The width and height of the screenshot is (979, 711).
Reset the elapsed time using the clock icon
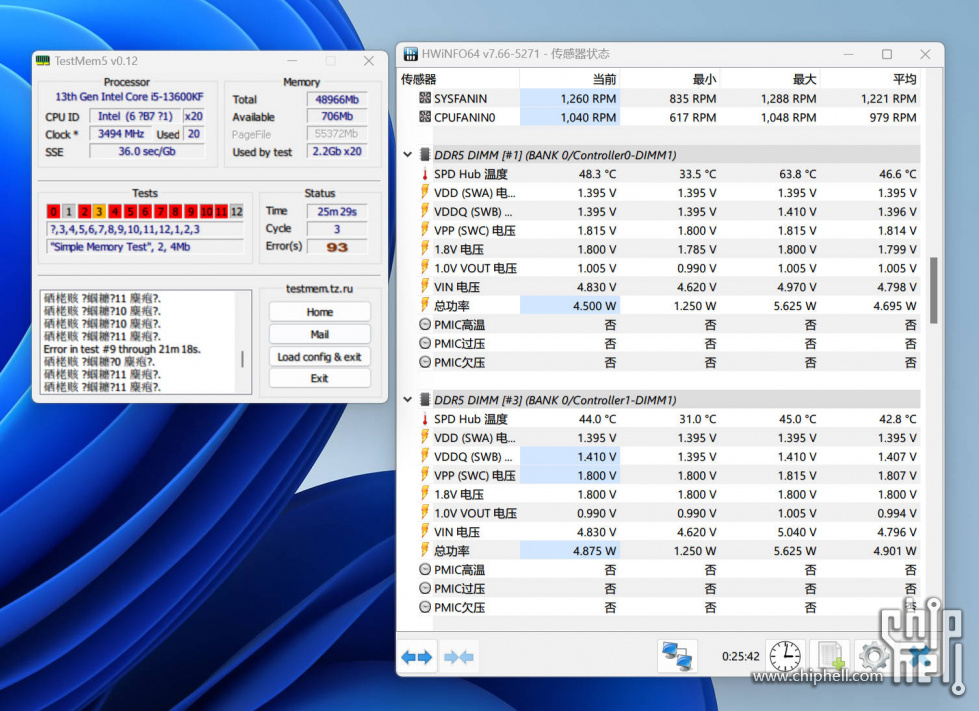[x=785, y=657]
